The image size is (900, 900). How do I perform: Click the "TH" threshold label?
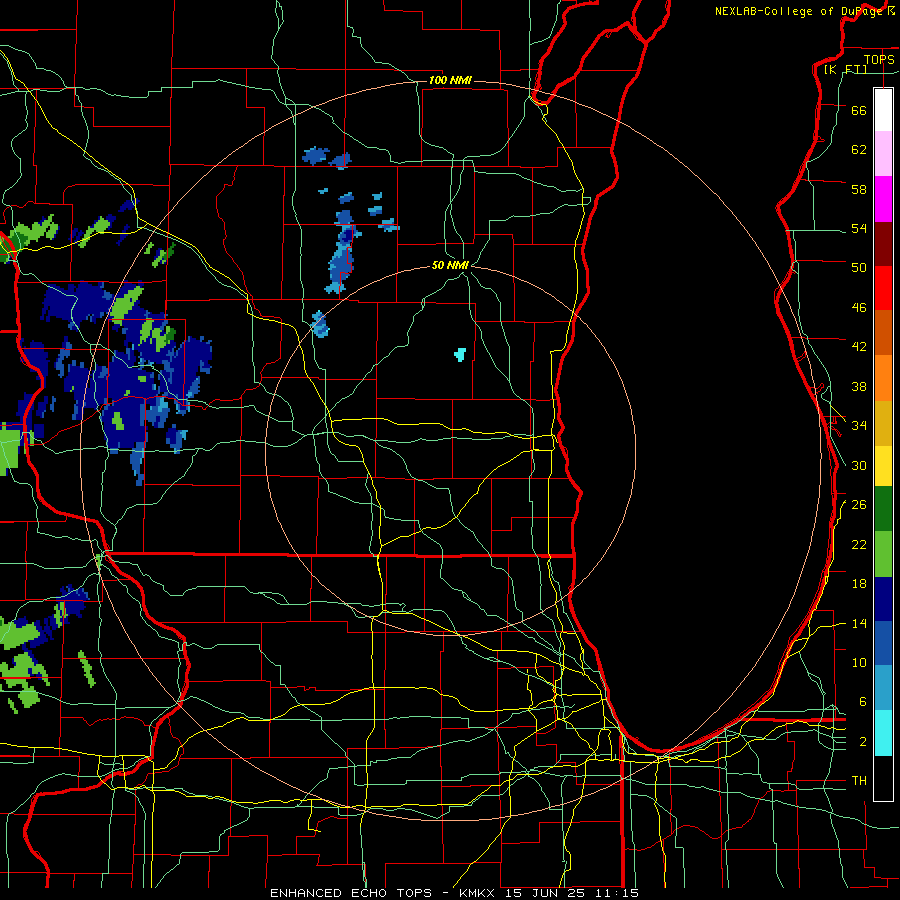(859, 781)
